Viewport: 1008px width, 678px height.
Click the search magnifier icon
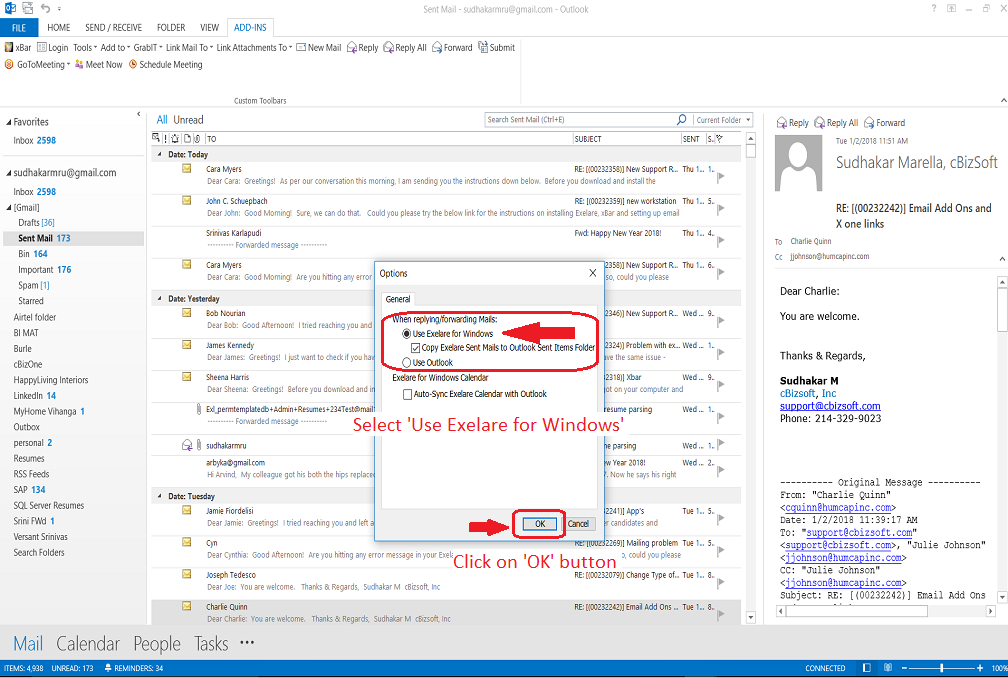(x=681, y=120)
